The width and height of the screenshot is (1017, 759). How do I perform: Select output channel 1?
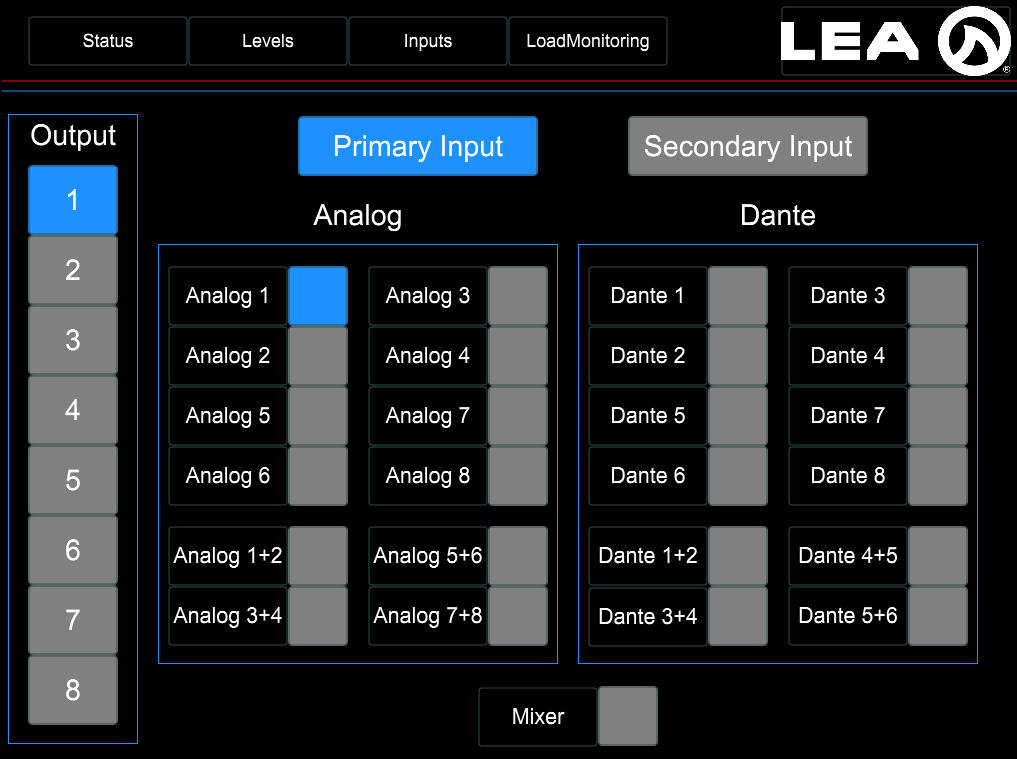[73, 200]
